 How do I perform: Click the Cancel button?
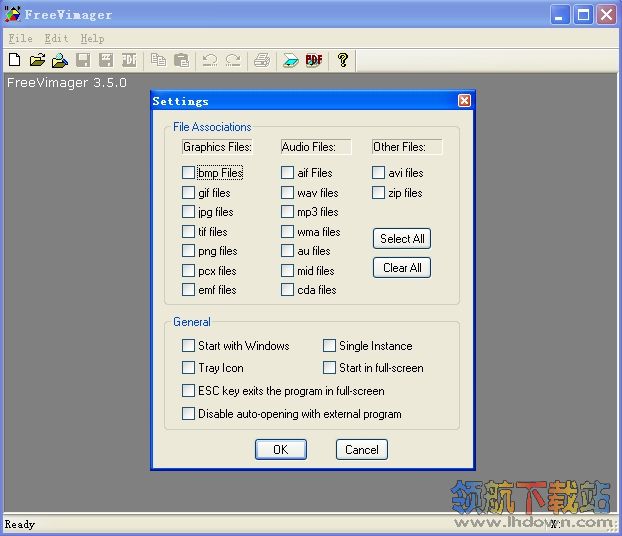(x=362, y=450)
